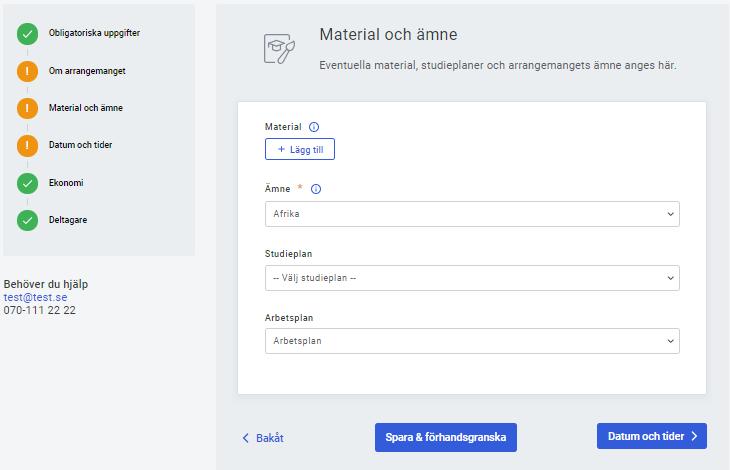Click the info icon next to Ämne label
This screenshot has width=730, height=470.
316,189
